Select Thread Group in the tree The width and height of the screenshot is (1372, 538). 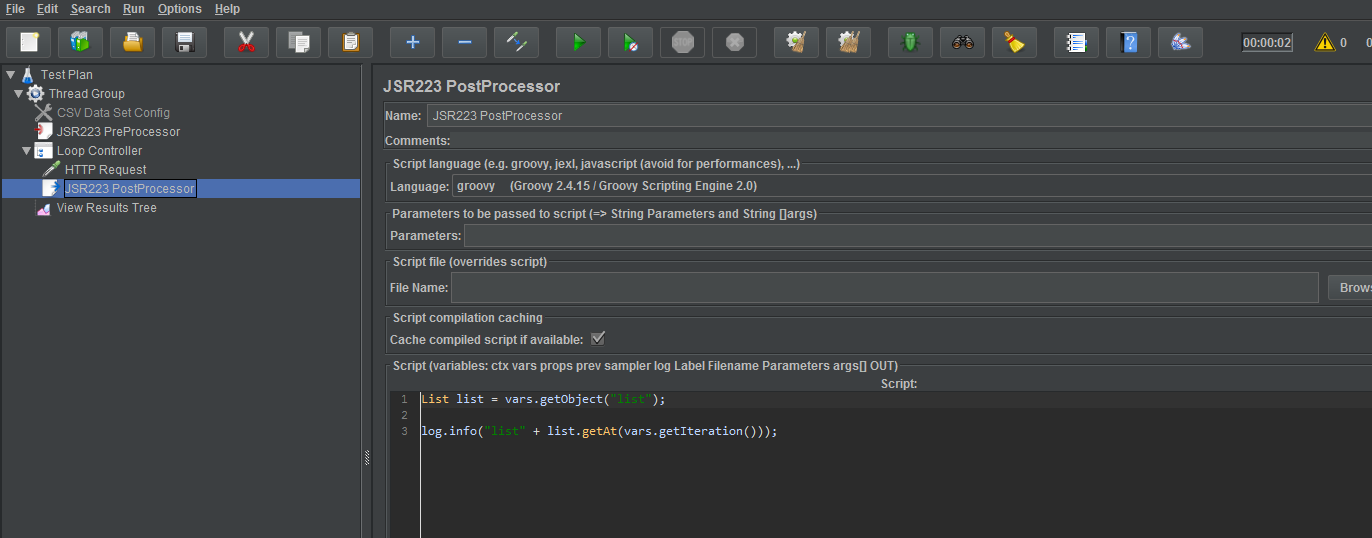[x=86, y=93]
